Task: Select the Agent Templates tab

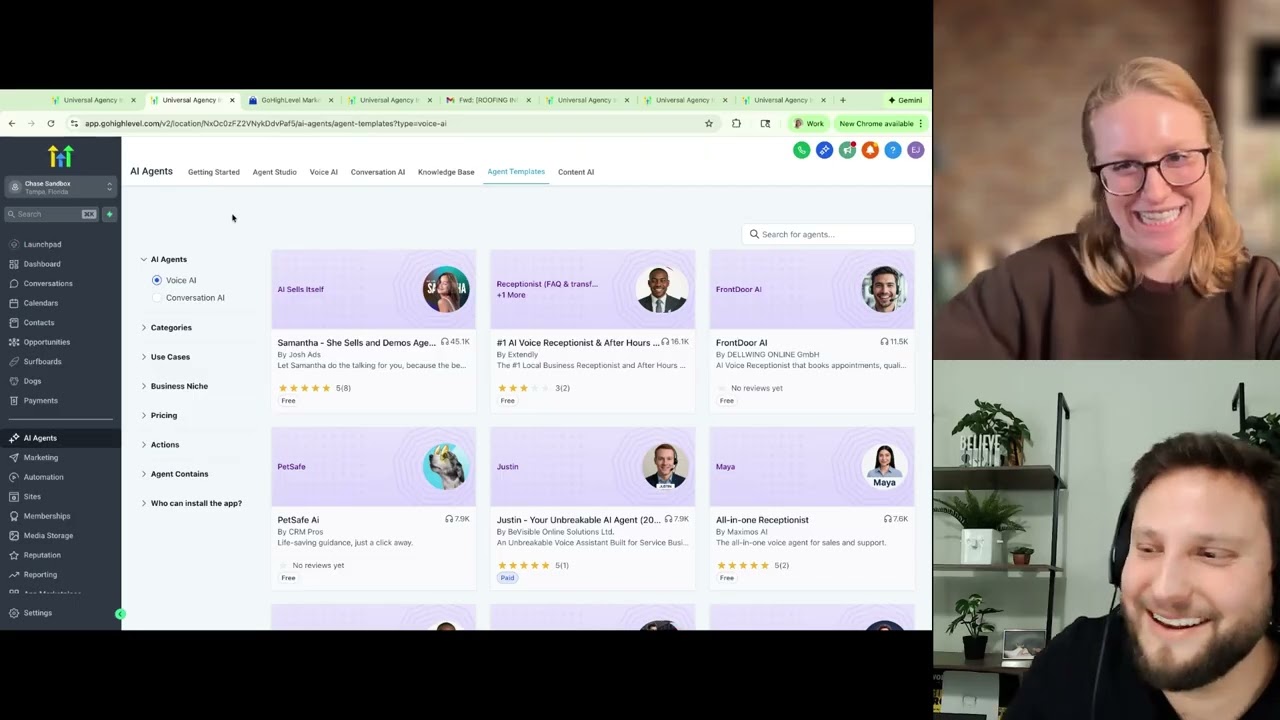Action: [x=516, y=172]
